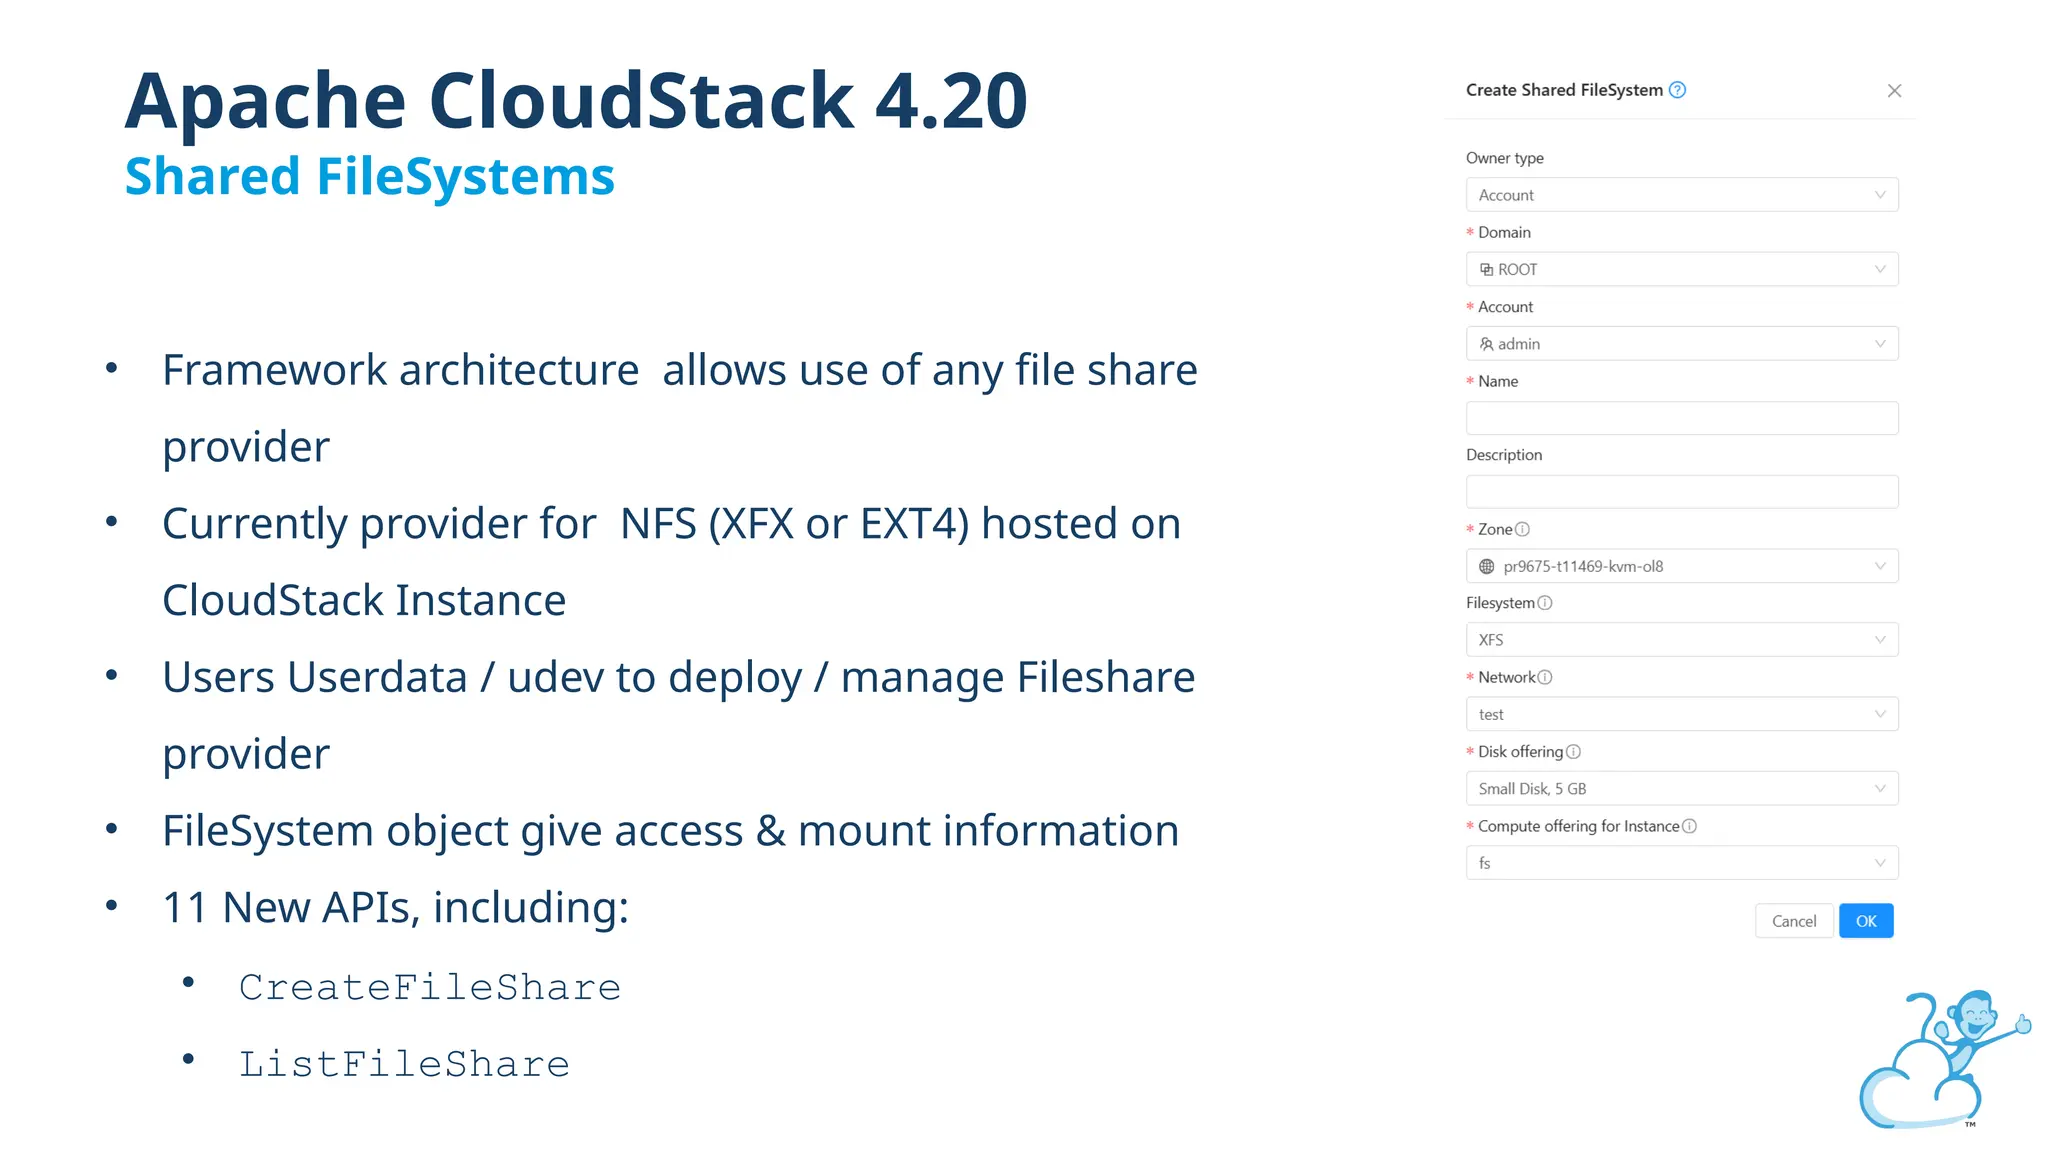Screen dimensions: 2048x1152
Task: Click 'Framework architecture allows use' bullet text
Action: click(x=680, y=408)
